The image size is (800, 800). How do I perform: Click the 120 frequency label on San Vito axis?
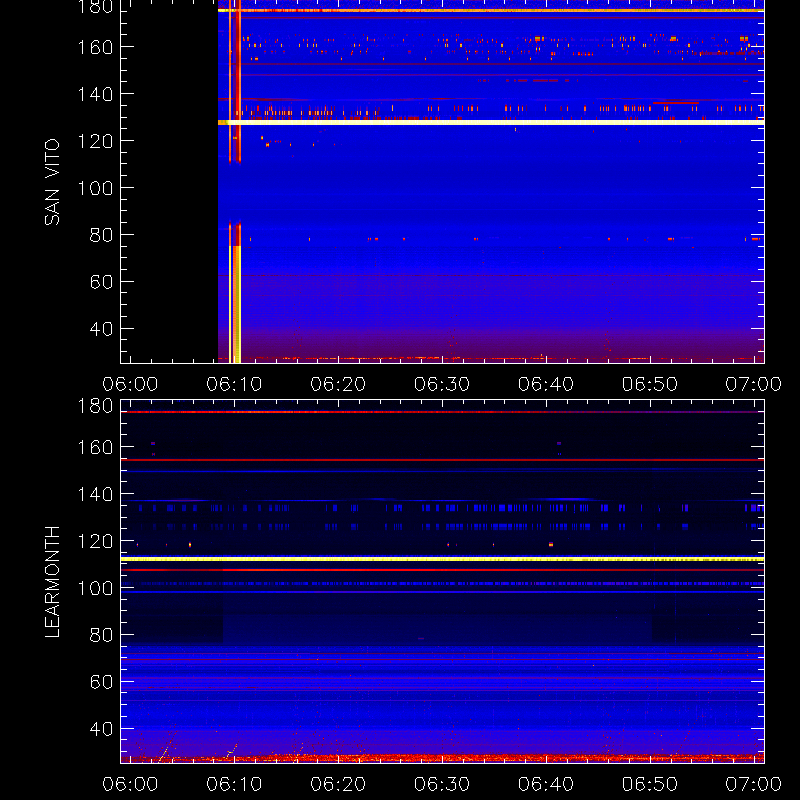pyautogui.click(x=95, y=141)
